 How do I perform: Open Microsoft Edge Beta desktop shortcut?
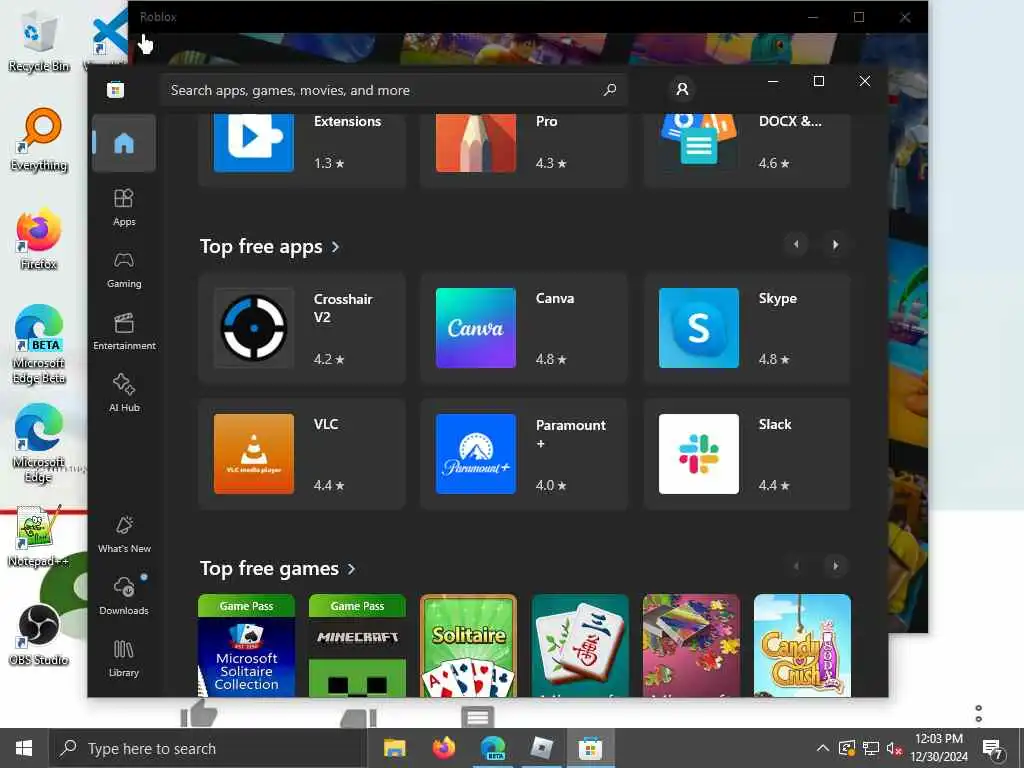(39, 345)
